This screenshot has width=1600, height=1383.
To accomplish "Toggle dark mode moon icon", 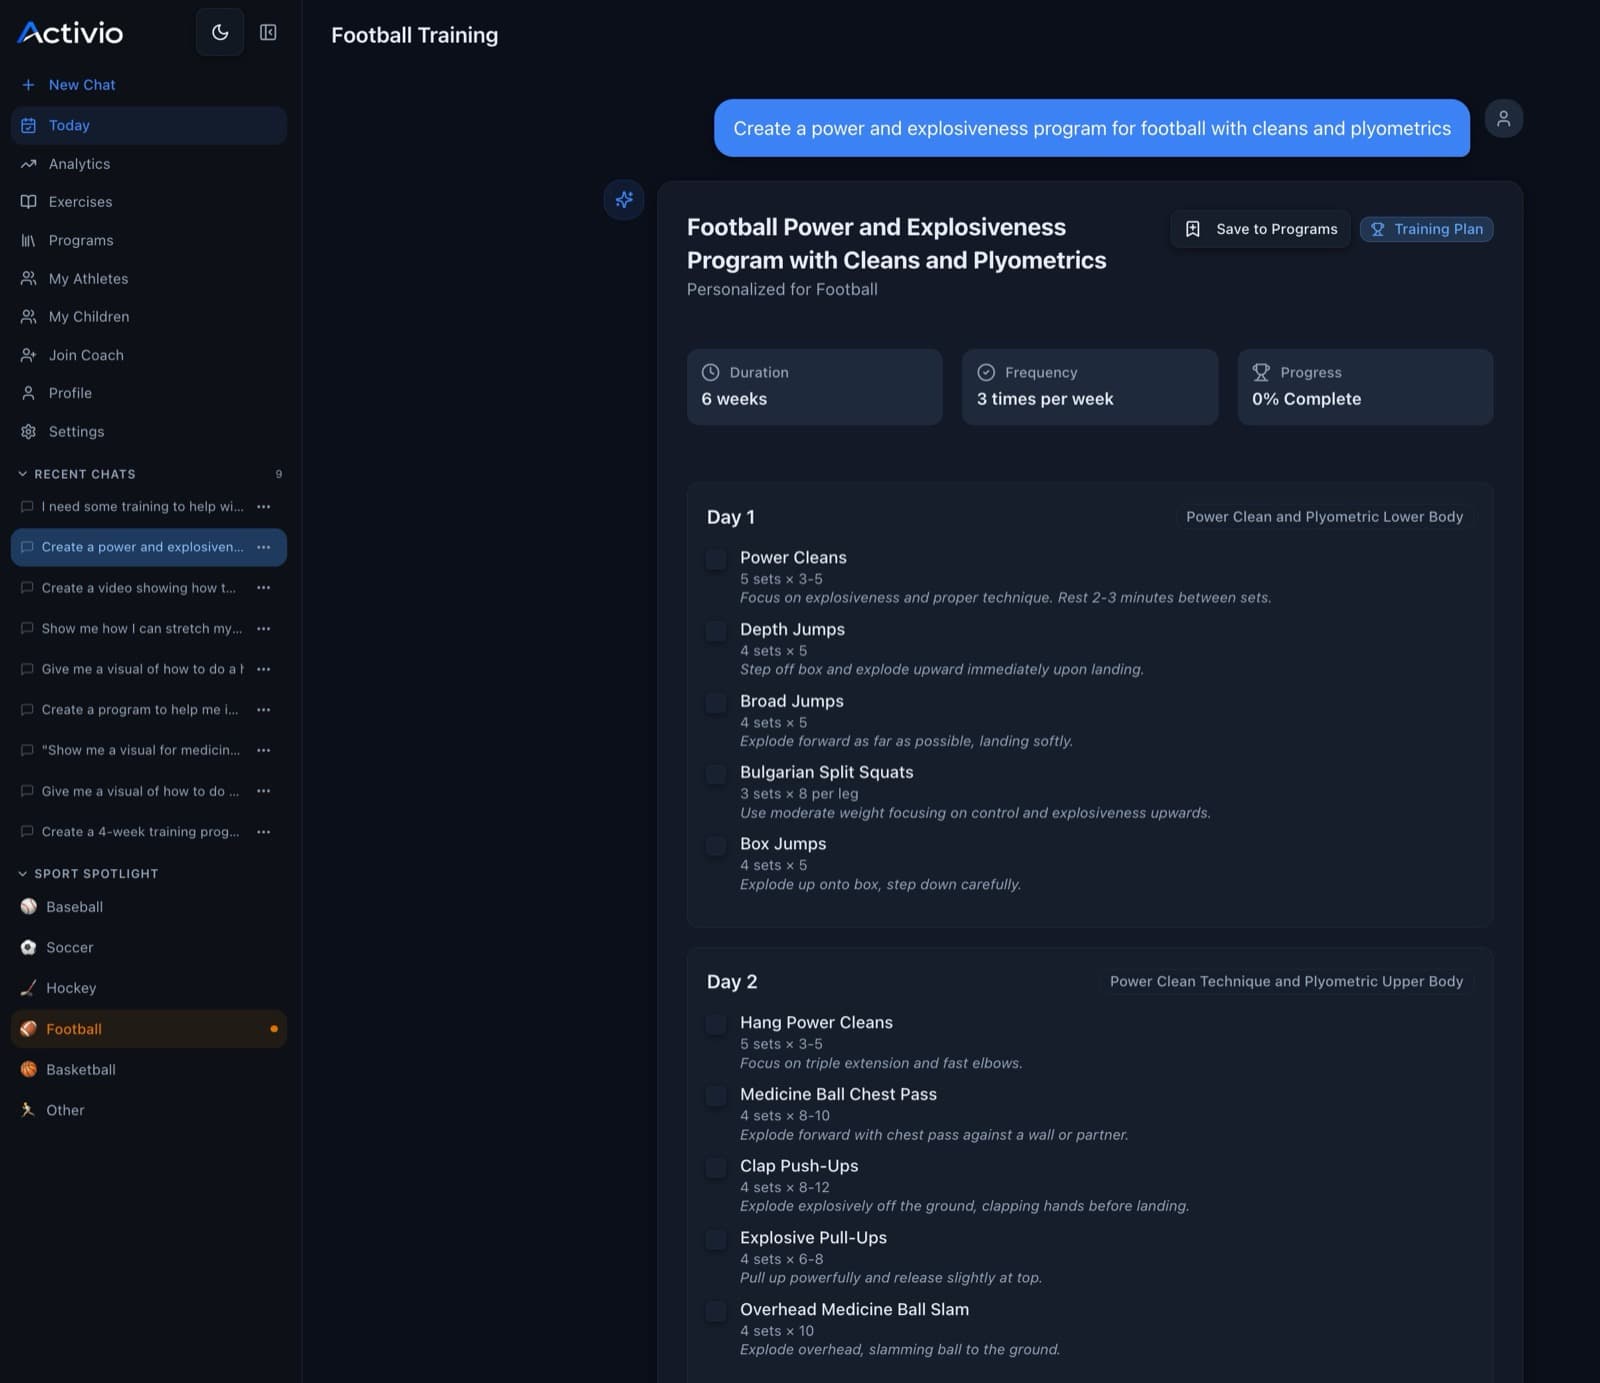I will pos(220,32).
